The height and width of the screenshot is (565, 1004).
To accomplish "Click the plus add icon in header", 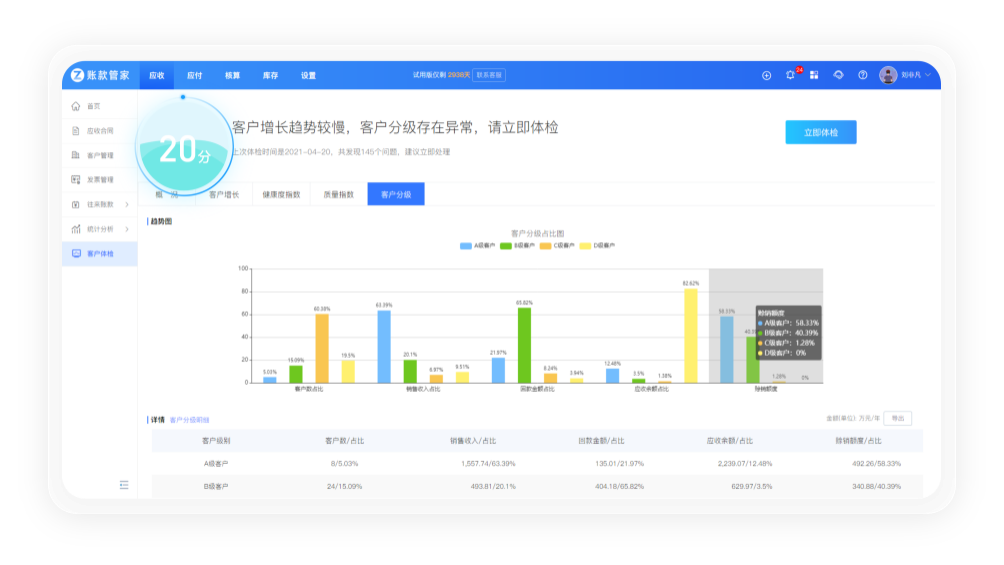I will click(x=766, y=75).
